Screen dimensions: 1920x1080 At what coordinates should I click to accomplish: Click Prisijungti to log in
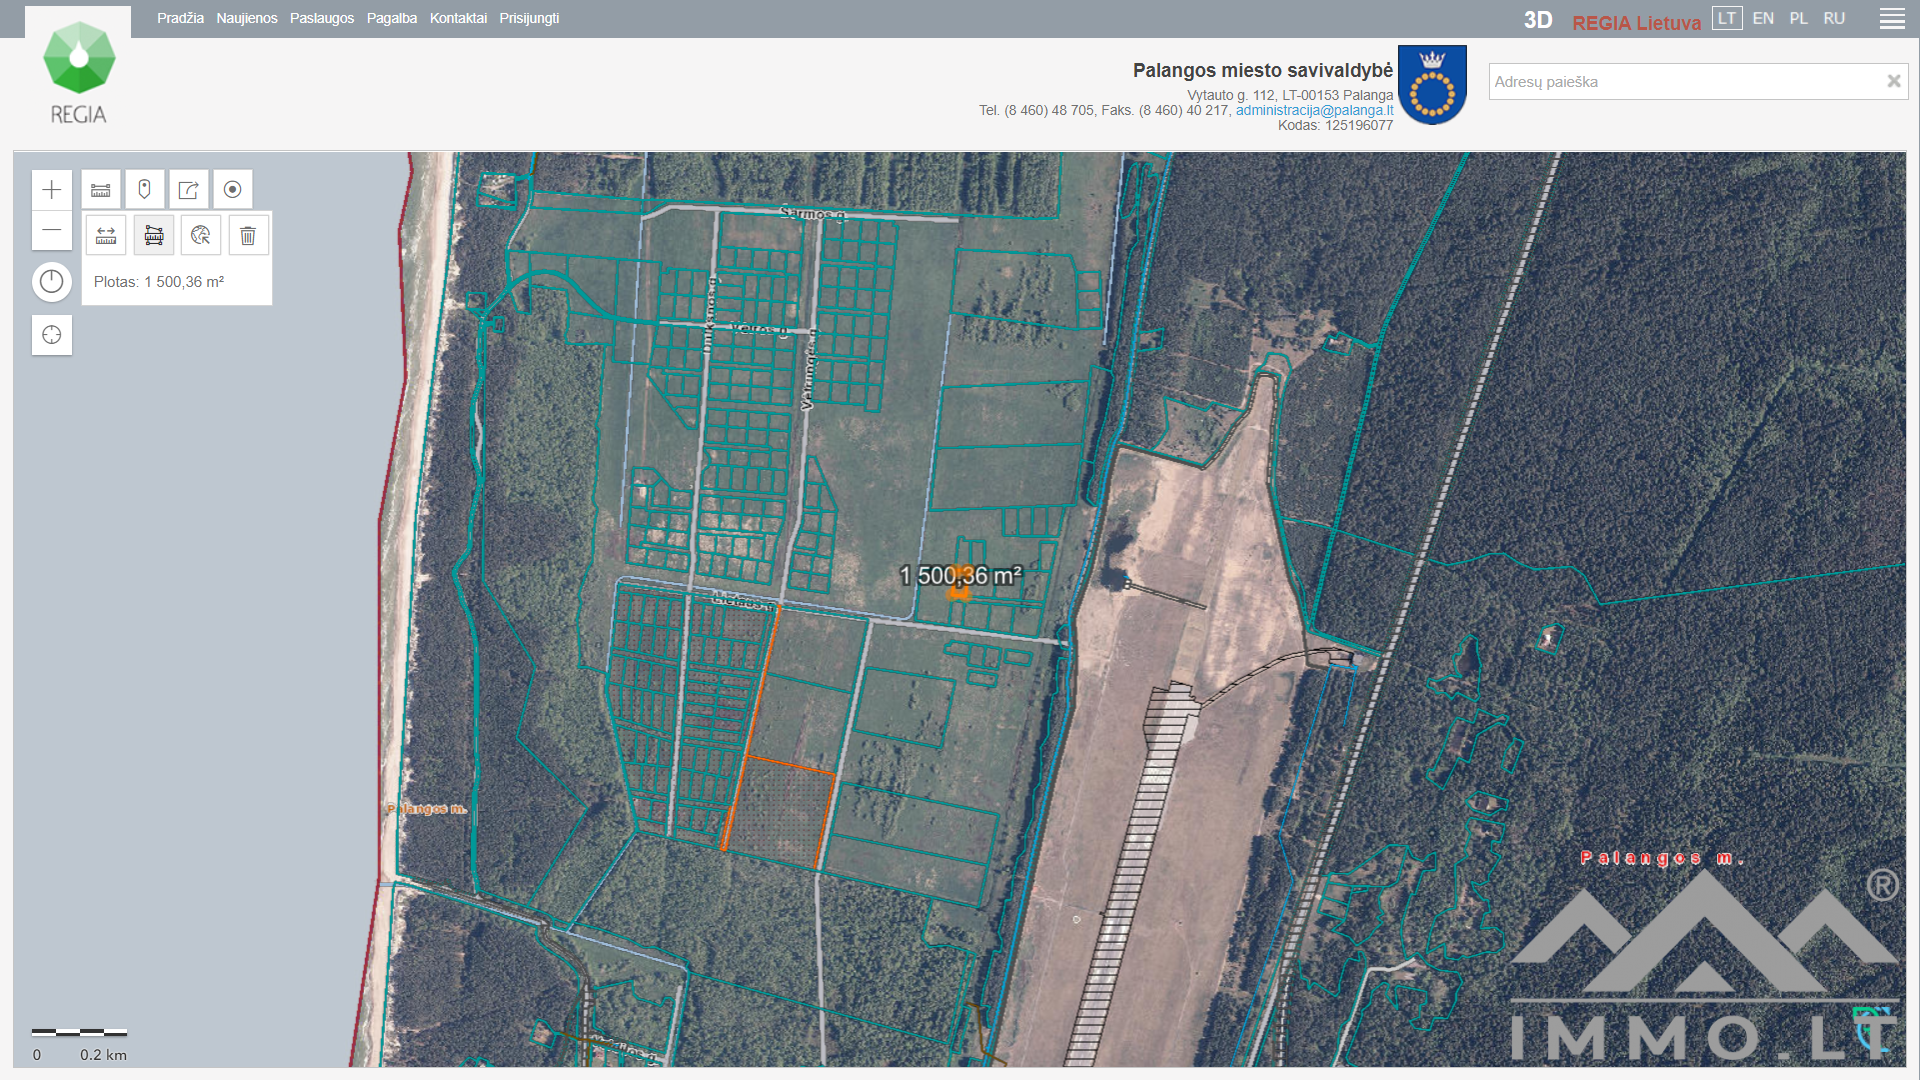pyautogui.click(x=529, y=18)
